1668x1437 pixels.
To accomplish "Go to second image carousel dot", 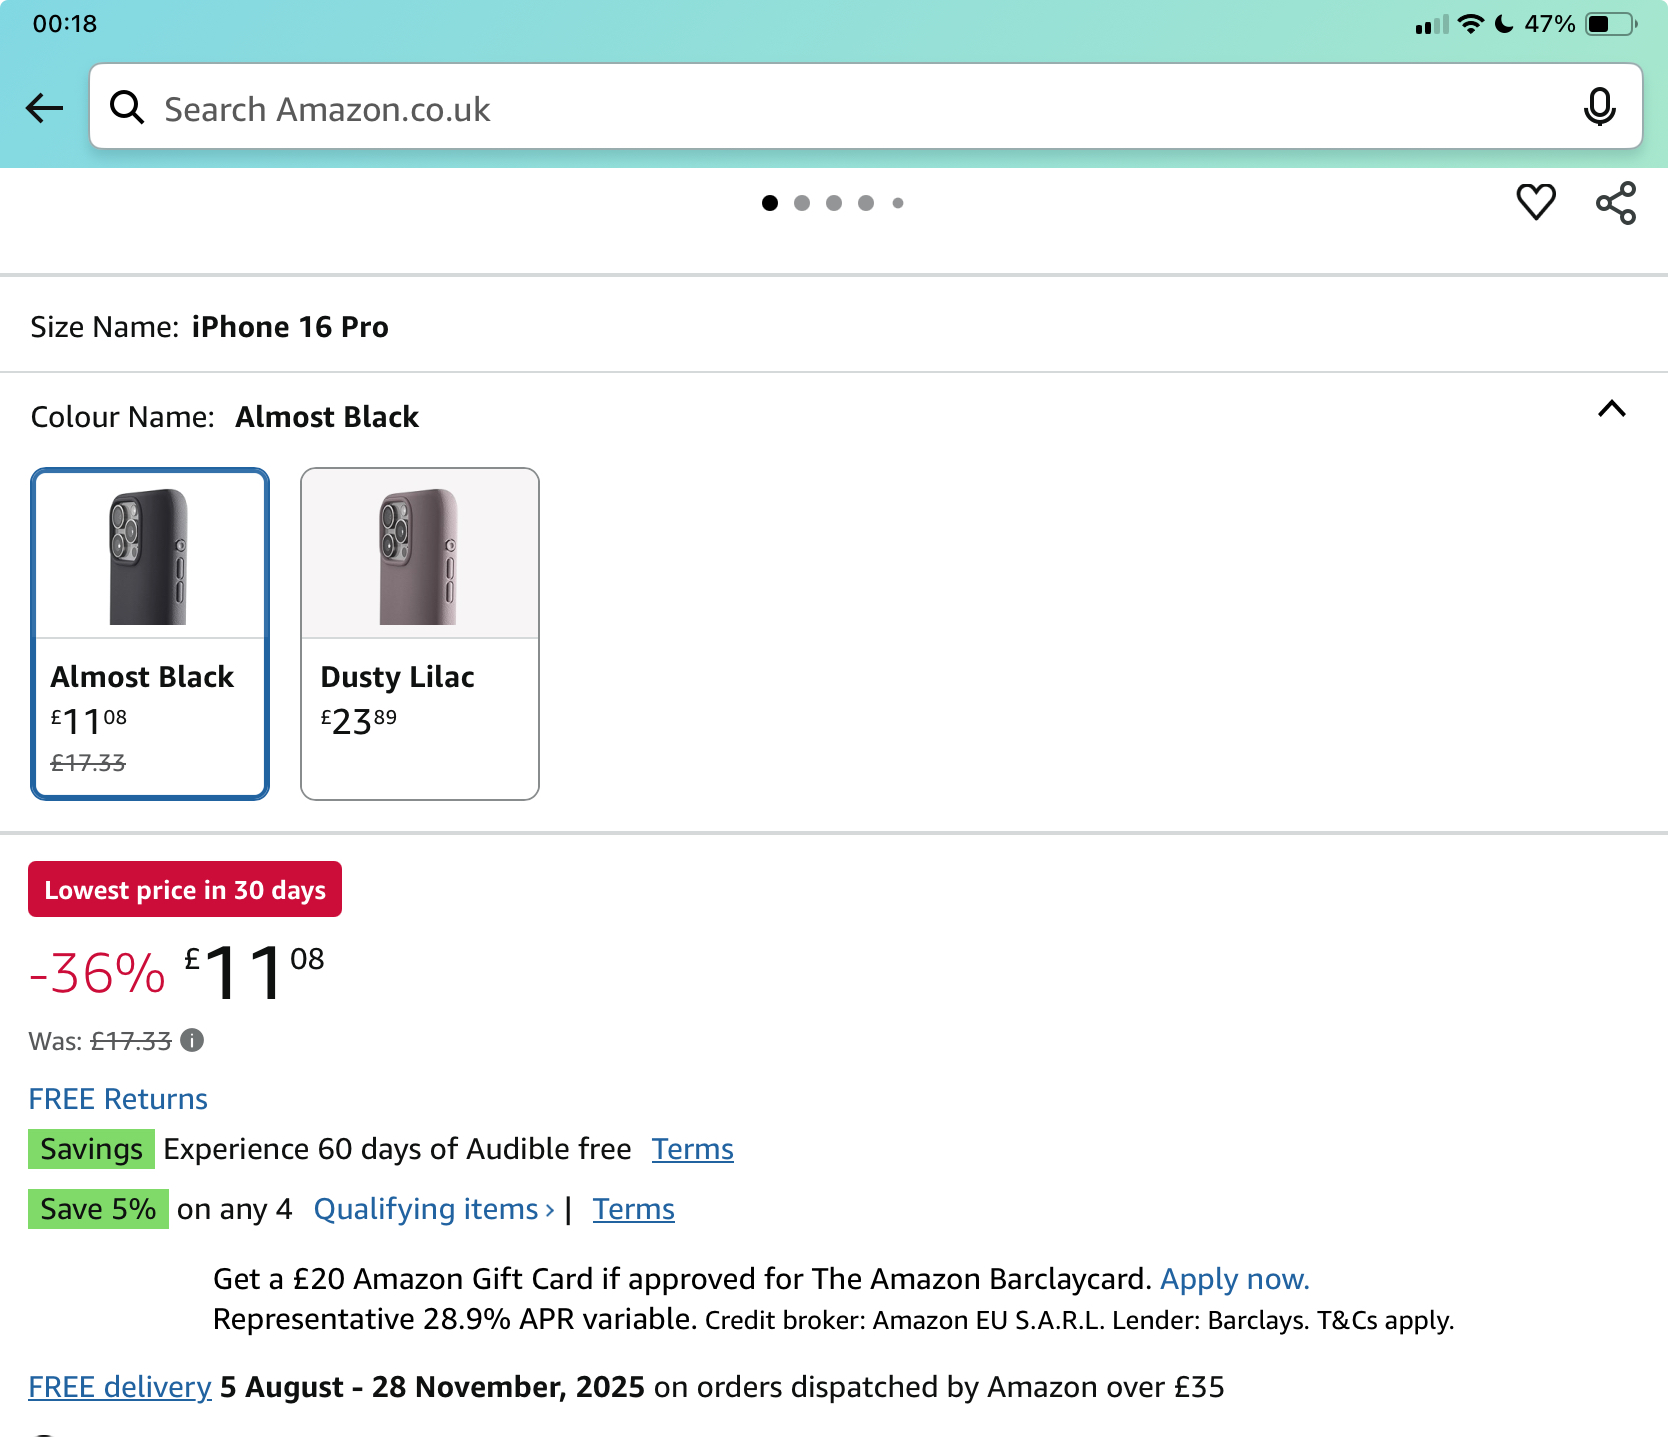I will (802, 203).
